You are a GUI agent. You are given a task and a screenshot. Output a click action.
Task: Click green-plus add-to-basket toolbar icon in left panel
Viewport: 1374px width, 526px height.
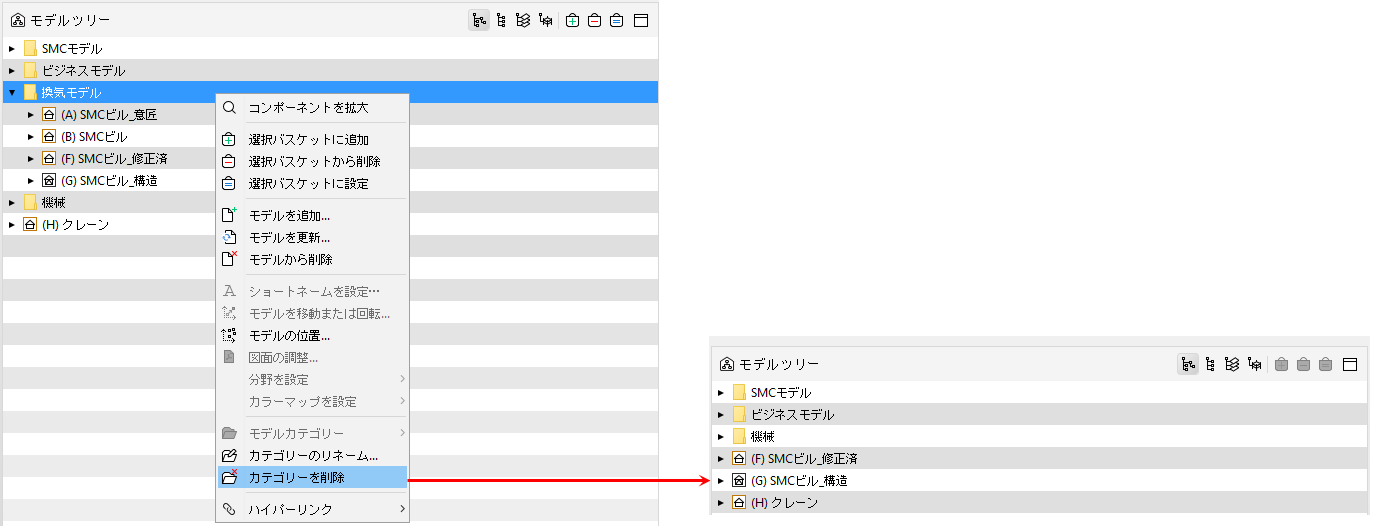tap(572, 20)
